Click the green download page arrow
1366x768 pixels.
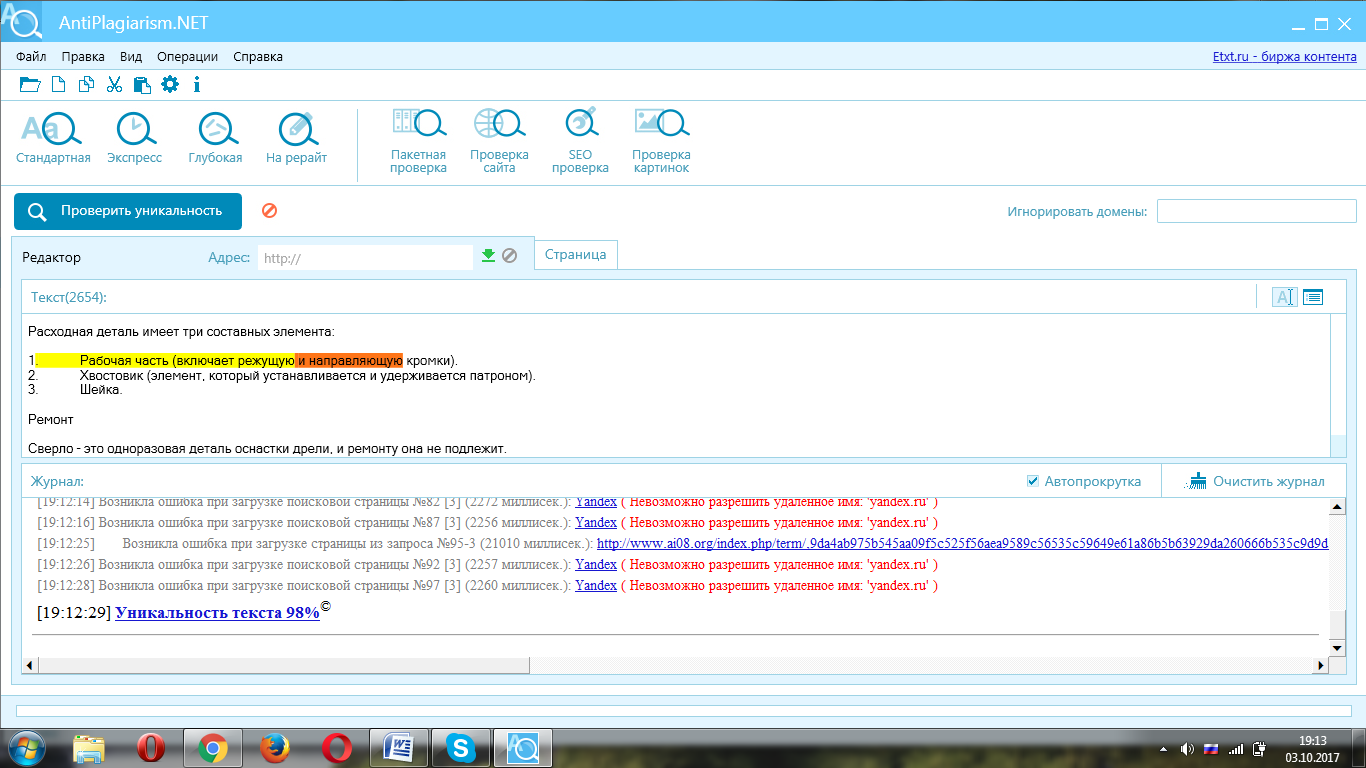[488, 256]
